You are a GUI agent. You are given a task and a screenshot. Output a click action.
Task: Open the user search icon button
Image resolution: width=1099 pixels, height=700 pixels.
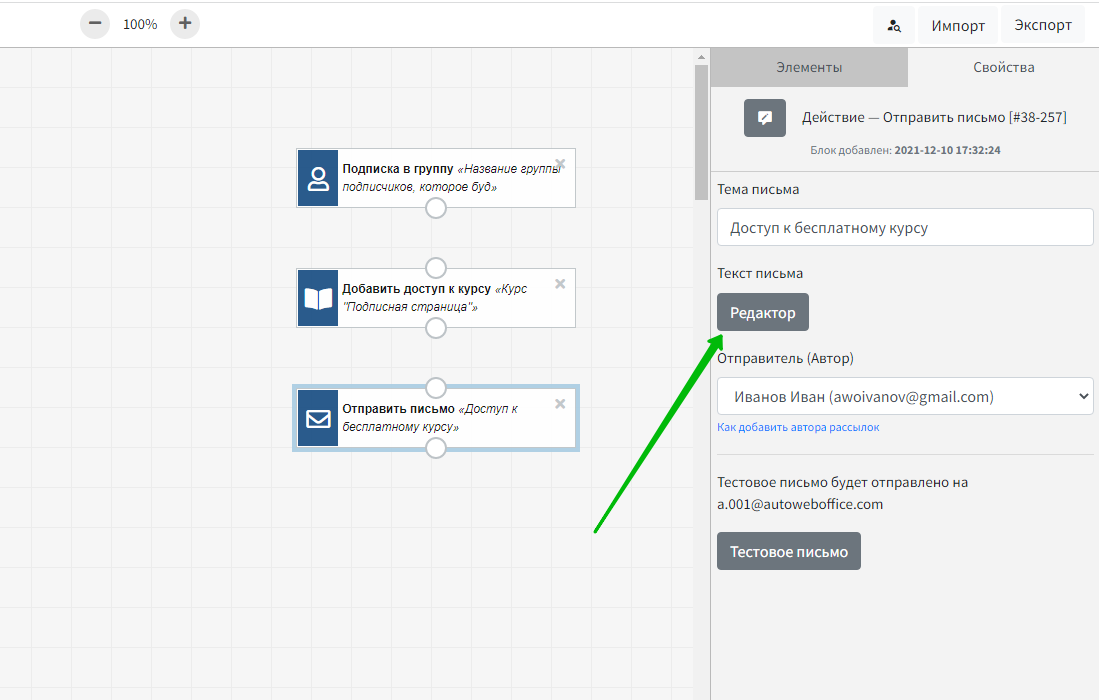[893, 26]
